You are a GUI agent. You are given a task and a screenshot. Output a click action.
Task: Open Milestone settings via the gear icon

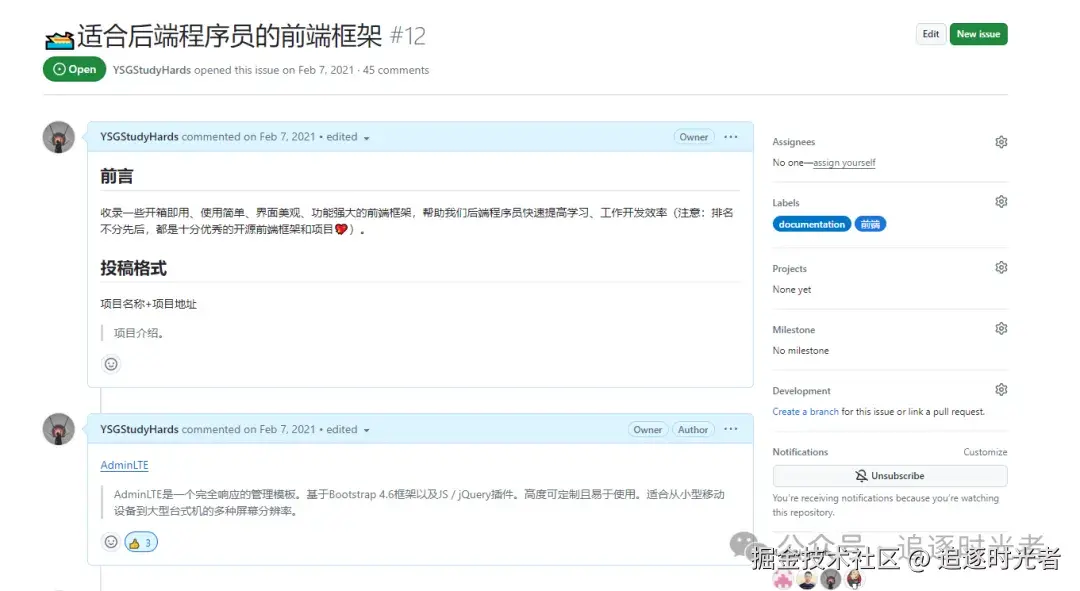[x=1001, y=328]
